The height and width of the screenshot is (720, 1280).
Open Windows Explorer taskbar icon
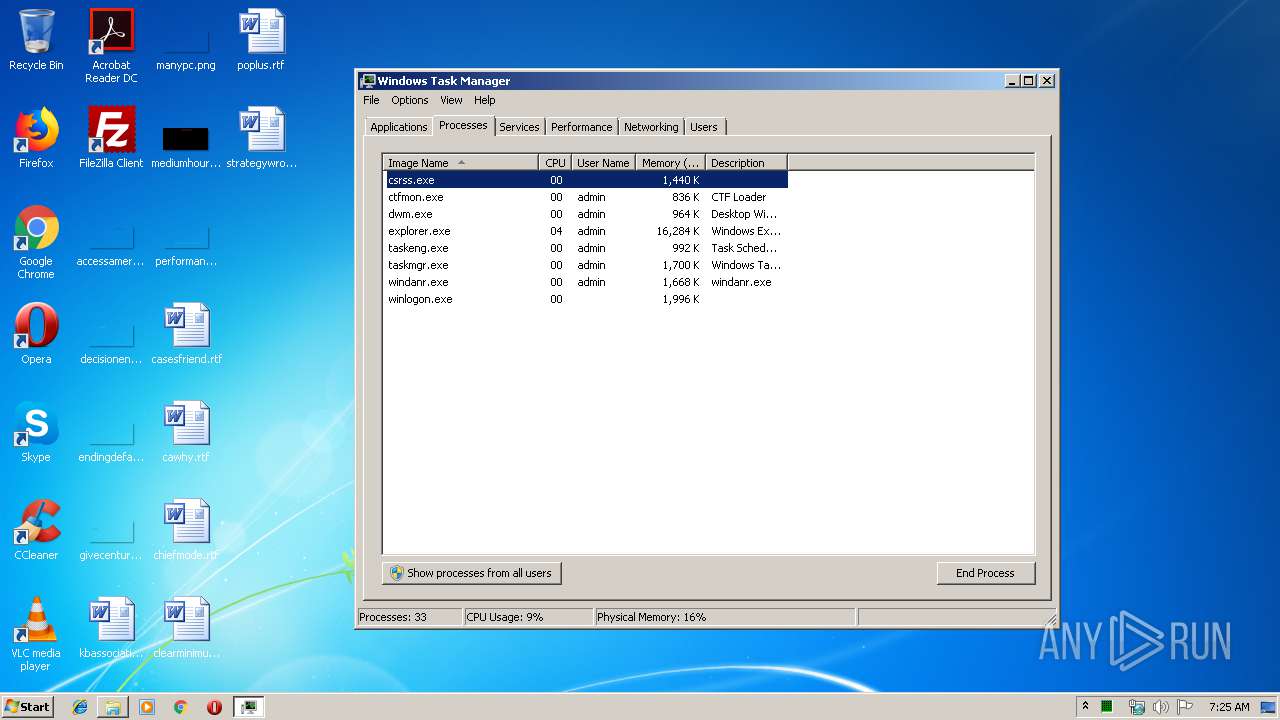(x=113, y=707)
